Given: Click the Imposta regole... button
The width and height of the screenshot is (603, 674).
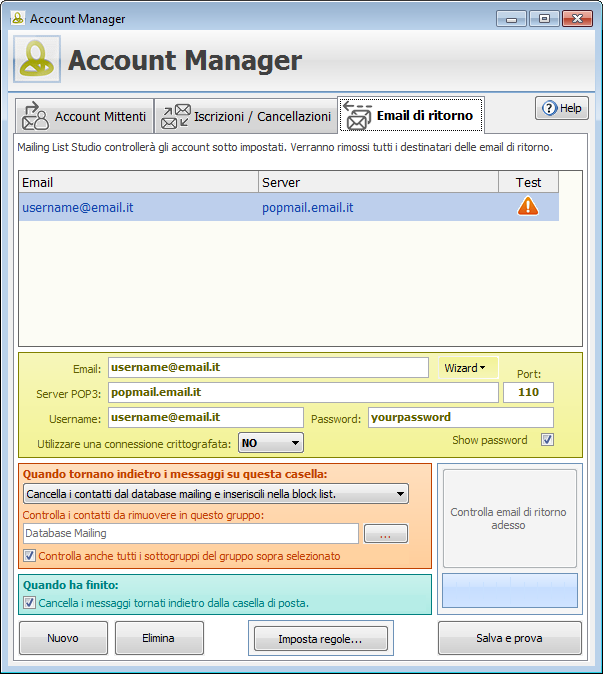Looking at the screenshot, I should click(319, 638).
